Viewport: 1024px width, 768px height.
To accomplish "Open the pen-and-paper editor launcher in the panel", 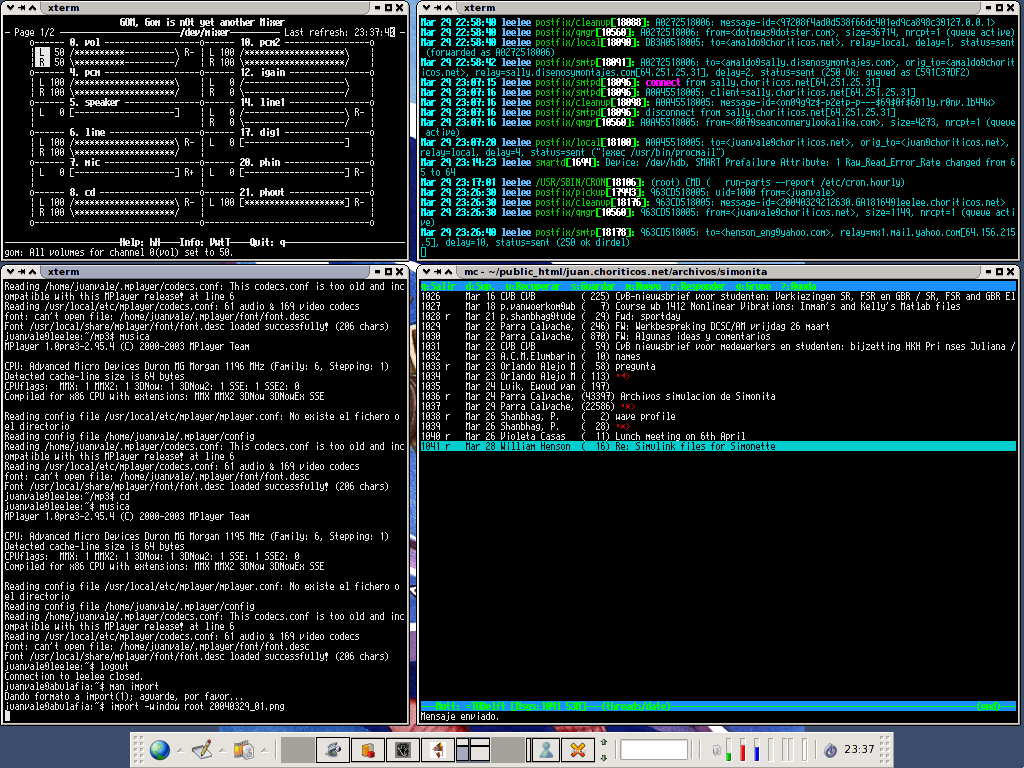I will tap(202, 750).
